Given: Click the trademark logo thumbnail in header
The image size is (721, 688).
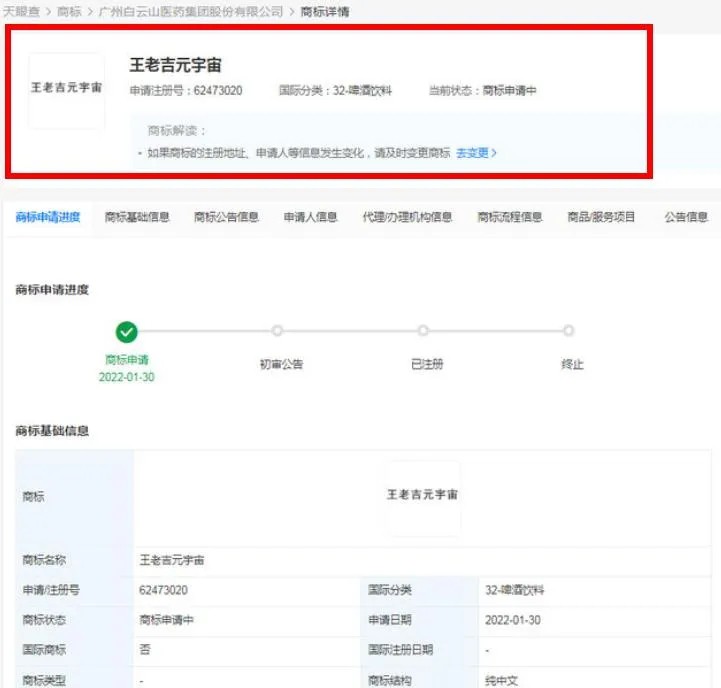Looking at the screenshot, I should point(67,90).
